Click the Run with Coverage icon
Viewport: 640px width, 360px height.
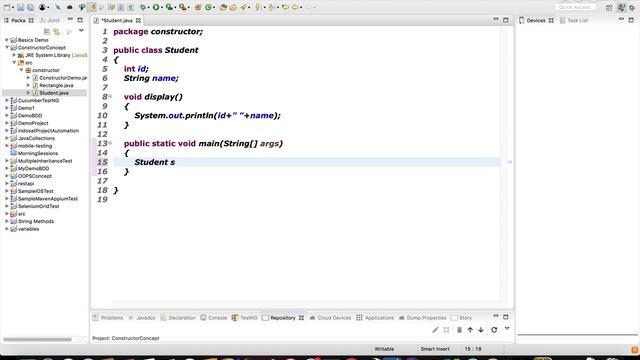tap(169, 7)
